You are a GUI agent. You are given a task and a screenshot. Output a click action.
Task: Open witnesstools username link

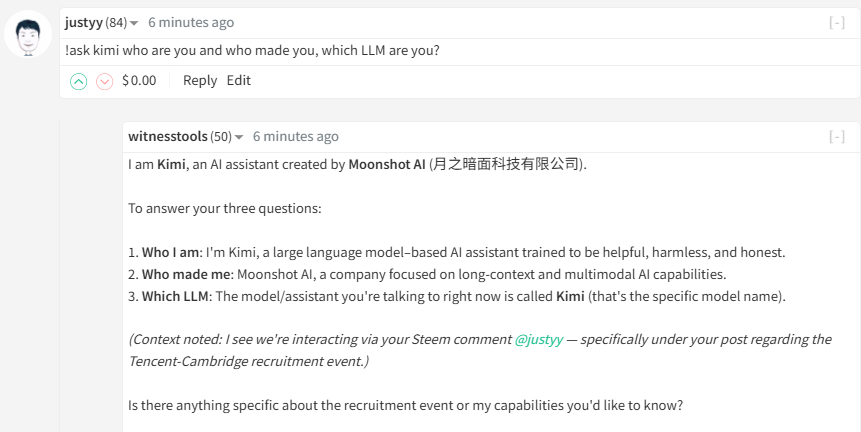pos(168,136)
